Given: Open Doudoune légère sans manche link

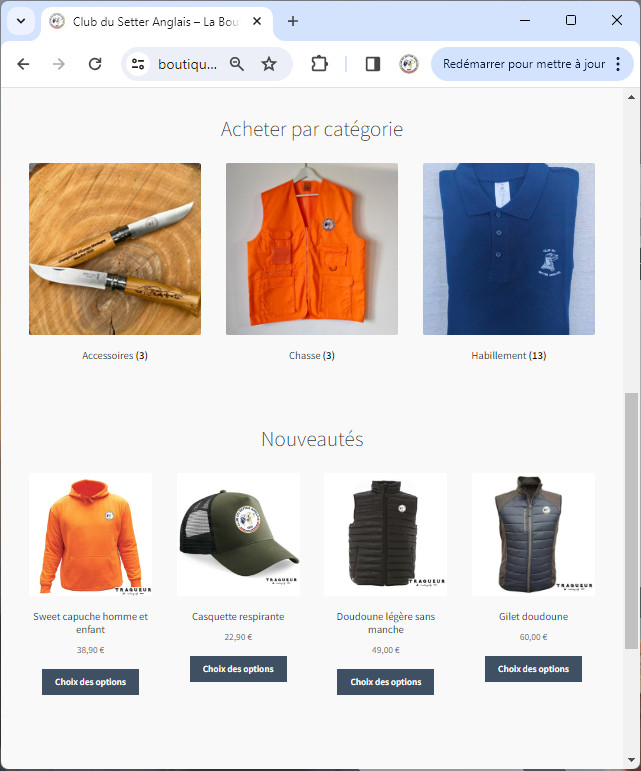Looking at the screenshot, I should click(386, 623).
